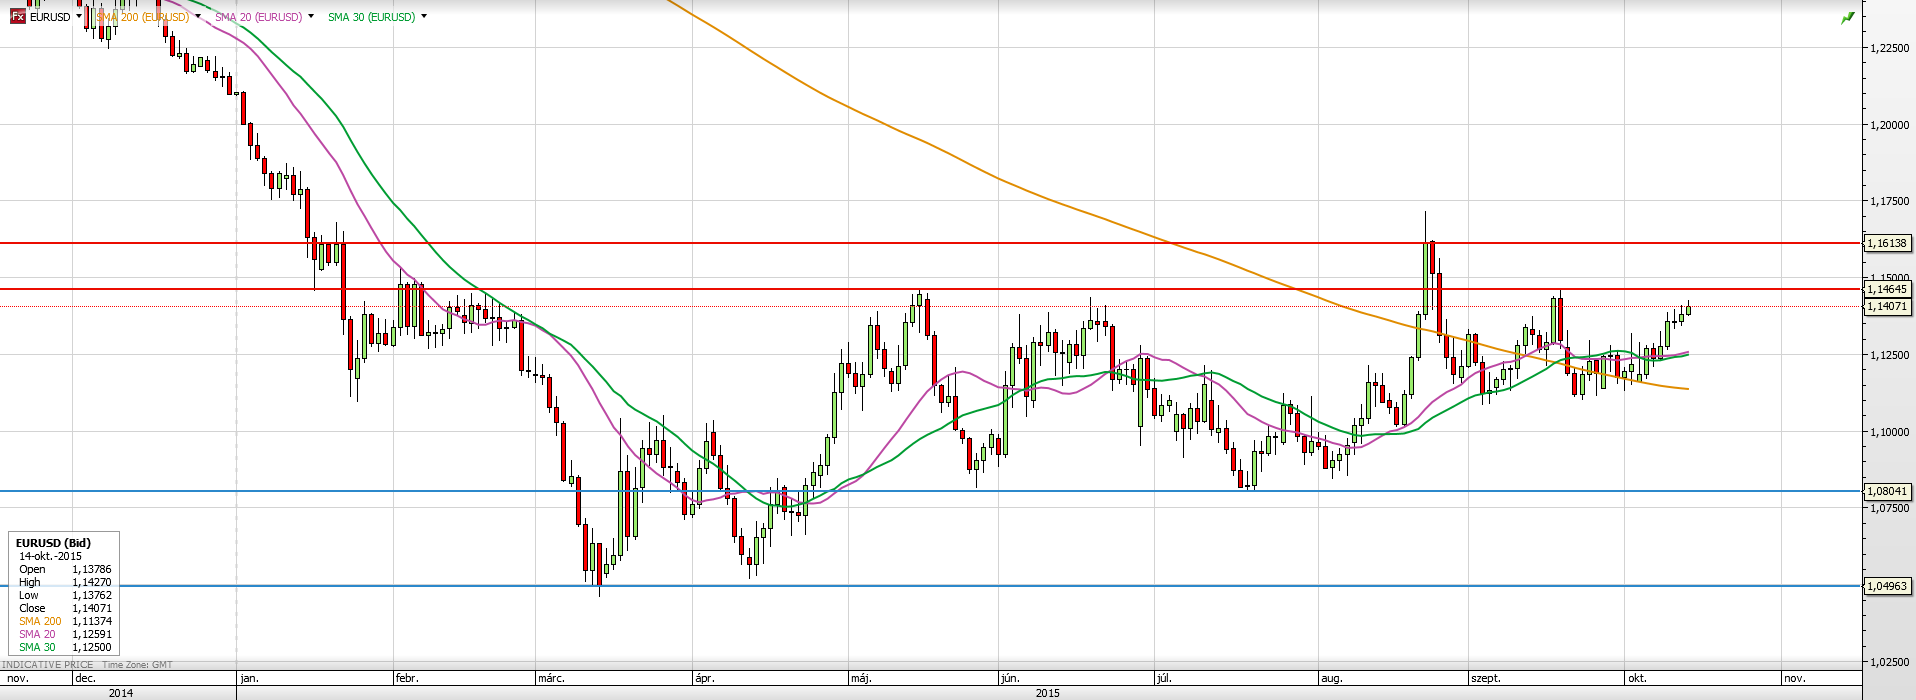Viewport: 1916px width, 700px height.
Task: Click the 'ápr.' month label on time axis
Action: [705, 678]
